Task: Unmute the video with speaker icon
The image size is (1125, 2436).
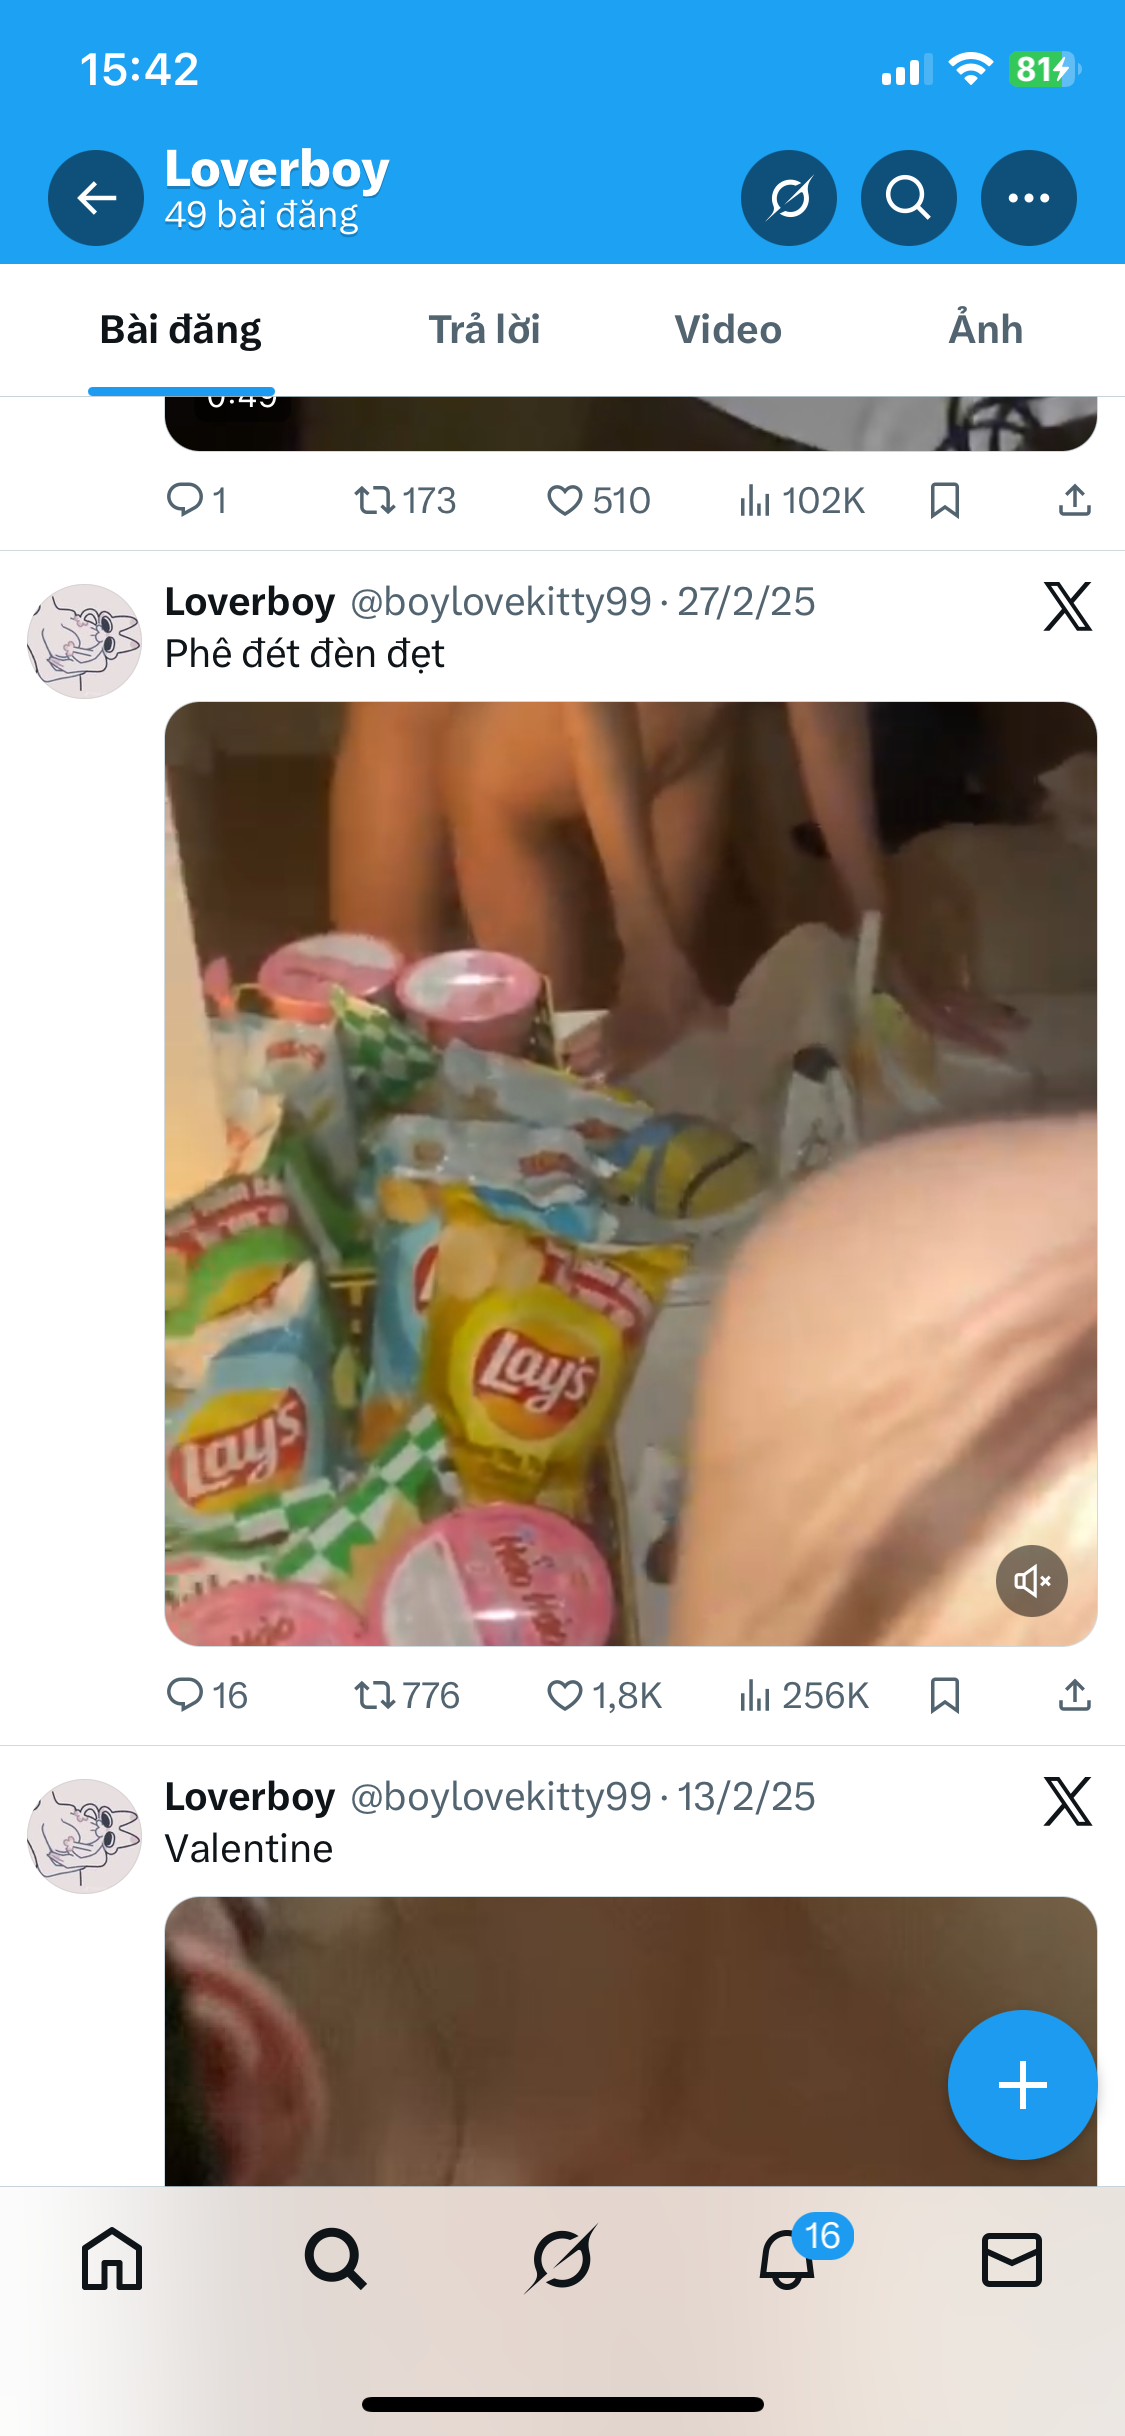Action: [x=1031, y=1581]
